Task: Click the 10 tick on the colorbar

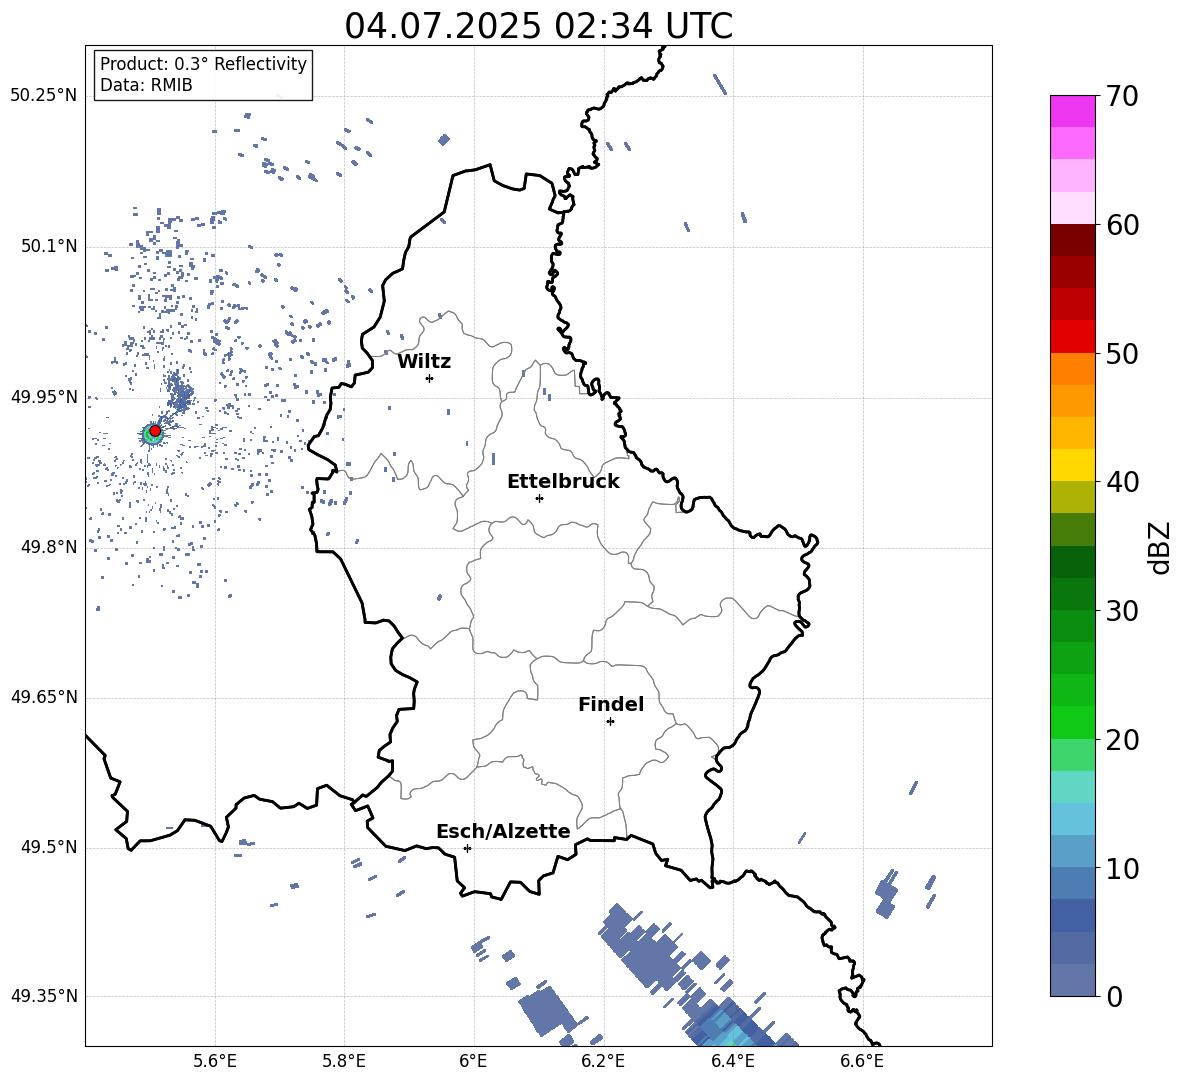Action: 1121,868
